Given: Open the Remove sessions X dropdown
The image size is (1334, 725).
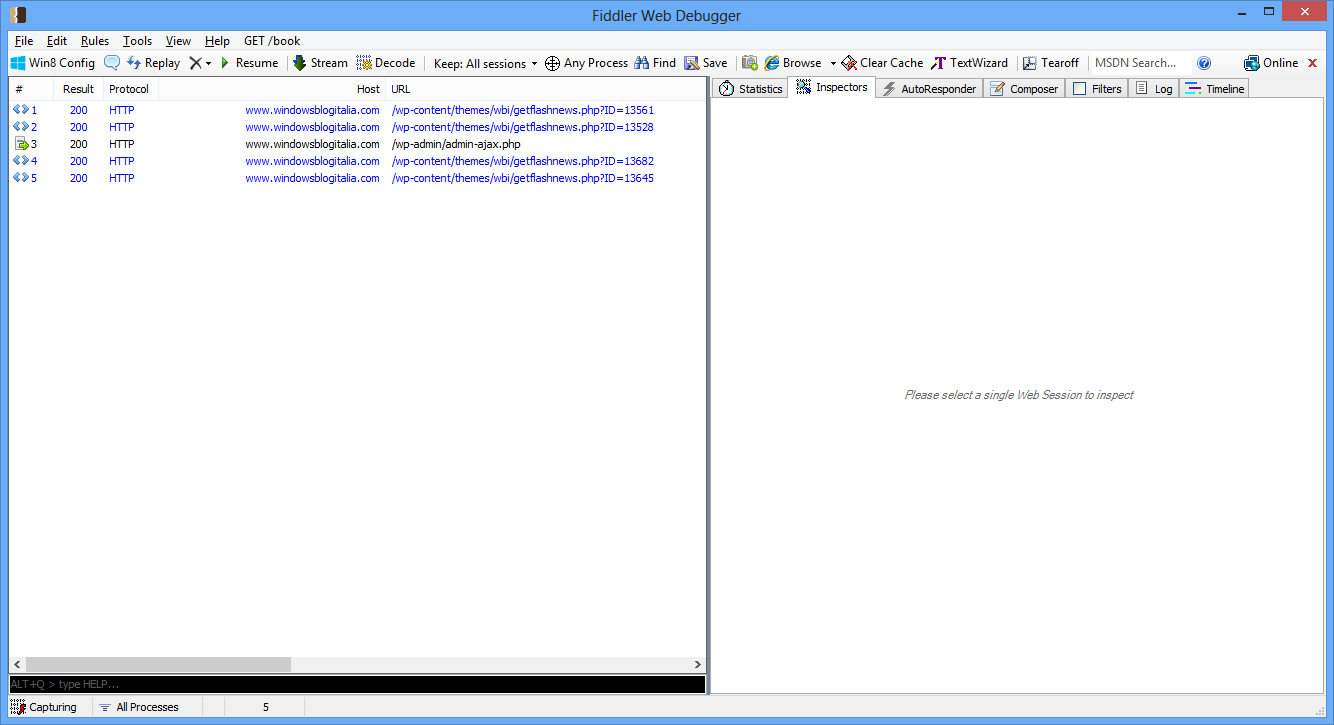Looking at the screenshot, I should (200, 63).
